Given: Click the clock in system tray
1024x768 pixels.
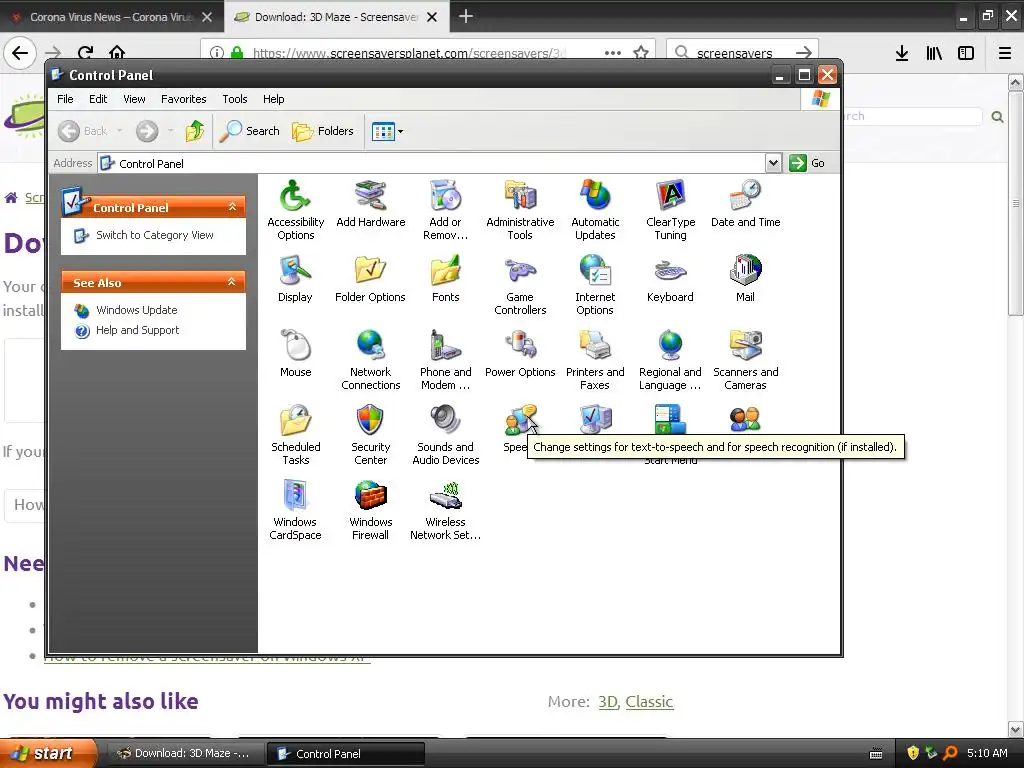Looking at the screenshot, I should pos(987,753).
